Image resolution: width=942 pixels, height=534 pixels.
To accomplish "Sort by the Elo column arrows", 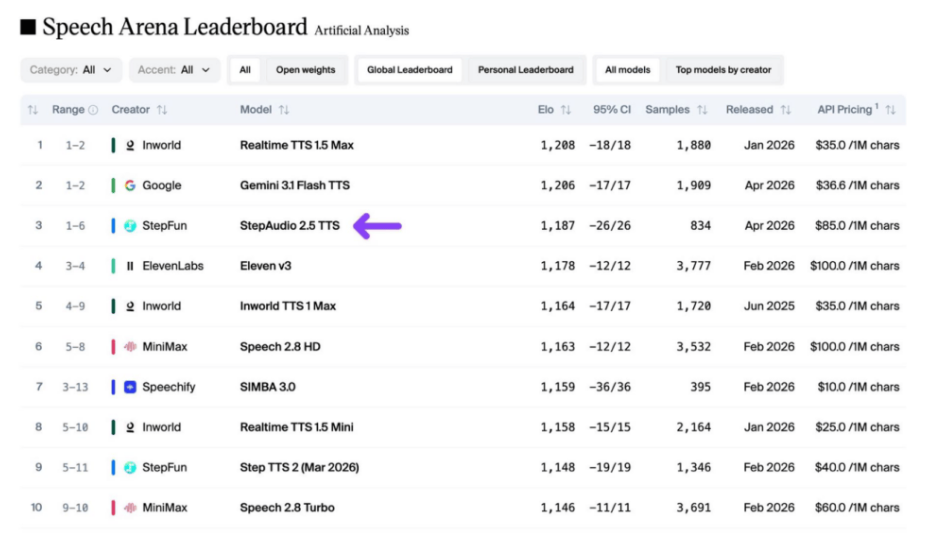I will click(565, 110).
